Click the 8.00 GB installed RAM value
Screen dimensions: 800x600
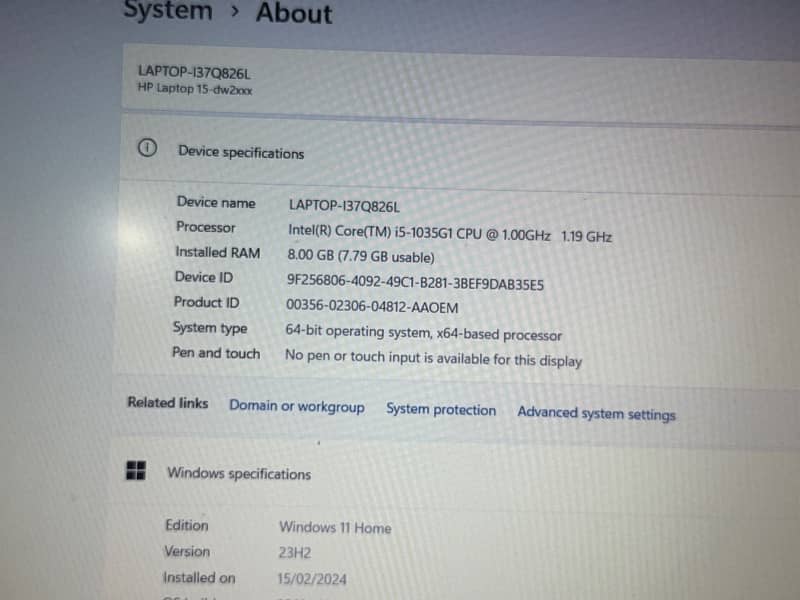point(361,257)
